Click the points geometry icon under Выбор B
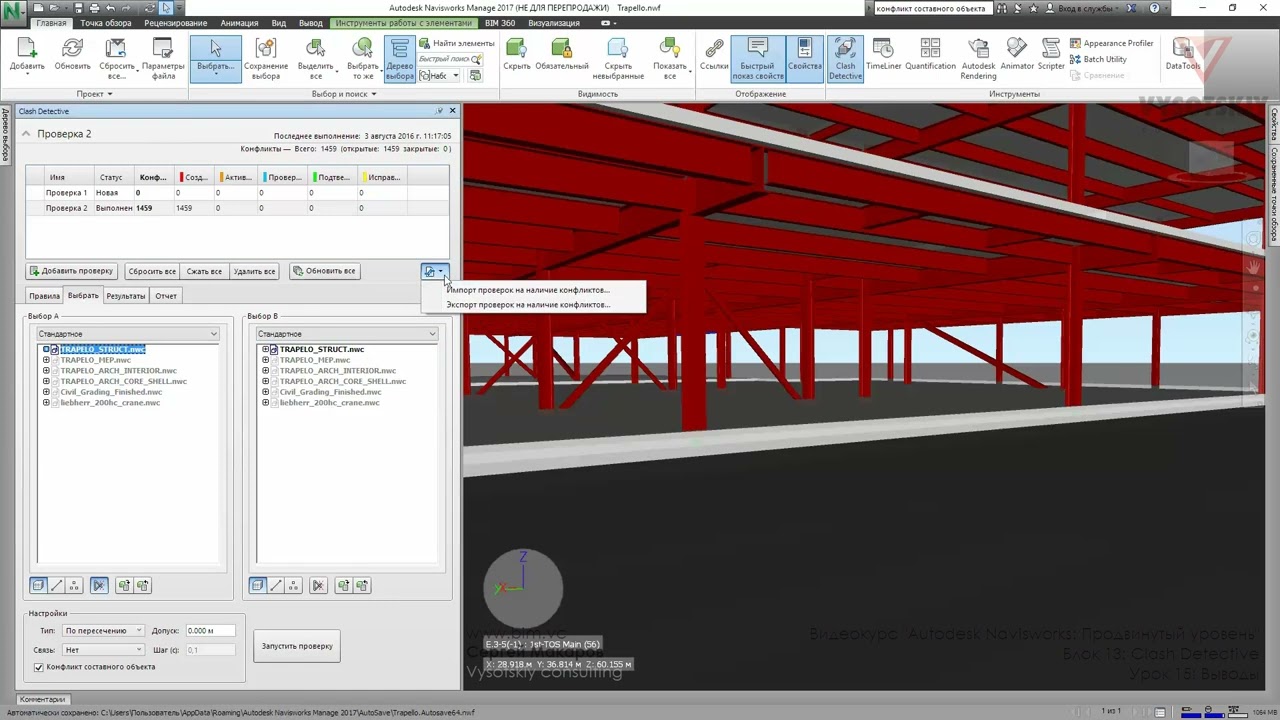Image resolution: width=1280 pixels, height=720 pixels. point(293,586)
